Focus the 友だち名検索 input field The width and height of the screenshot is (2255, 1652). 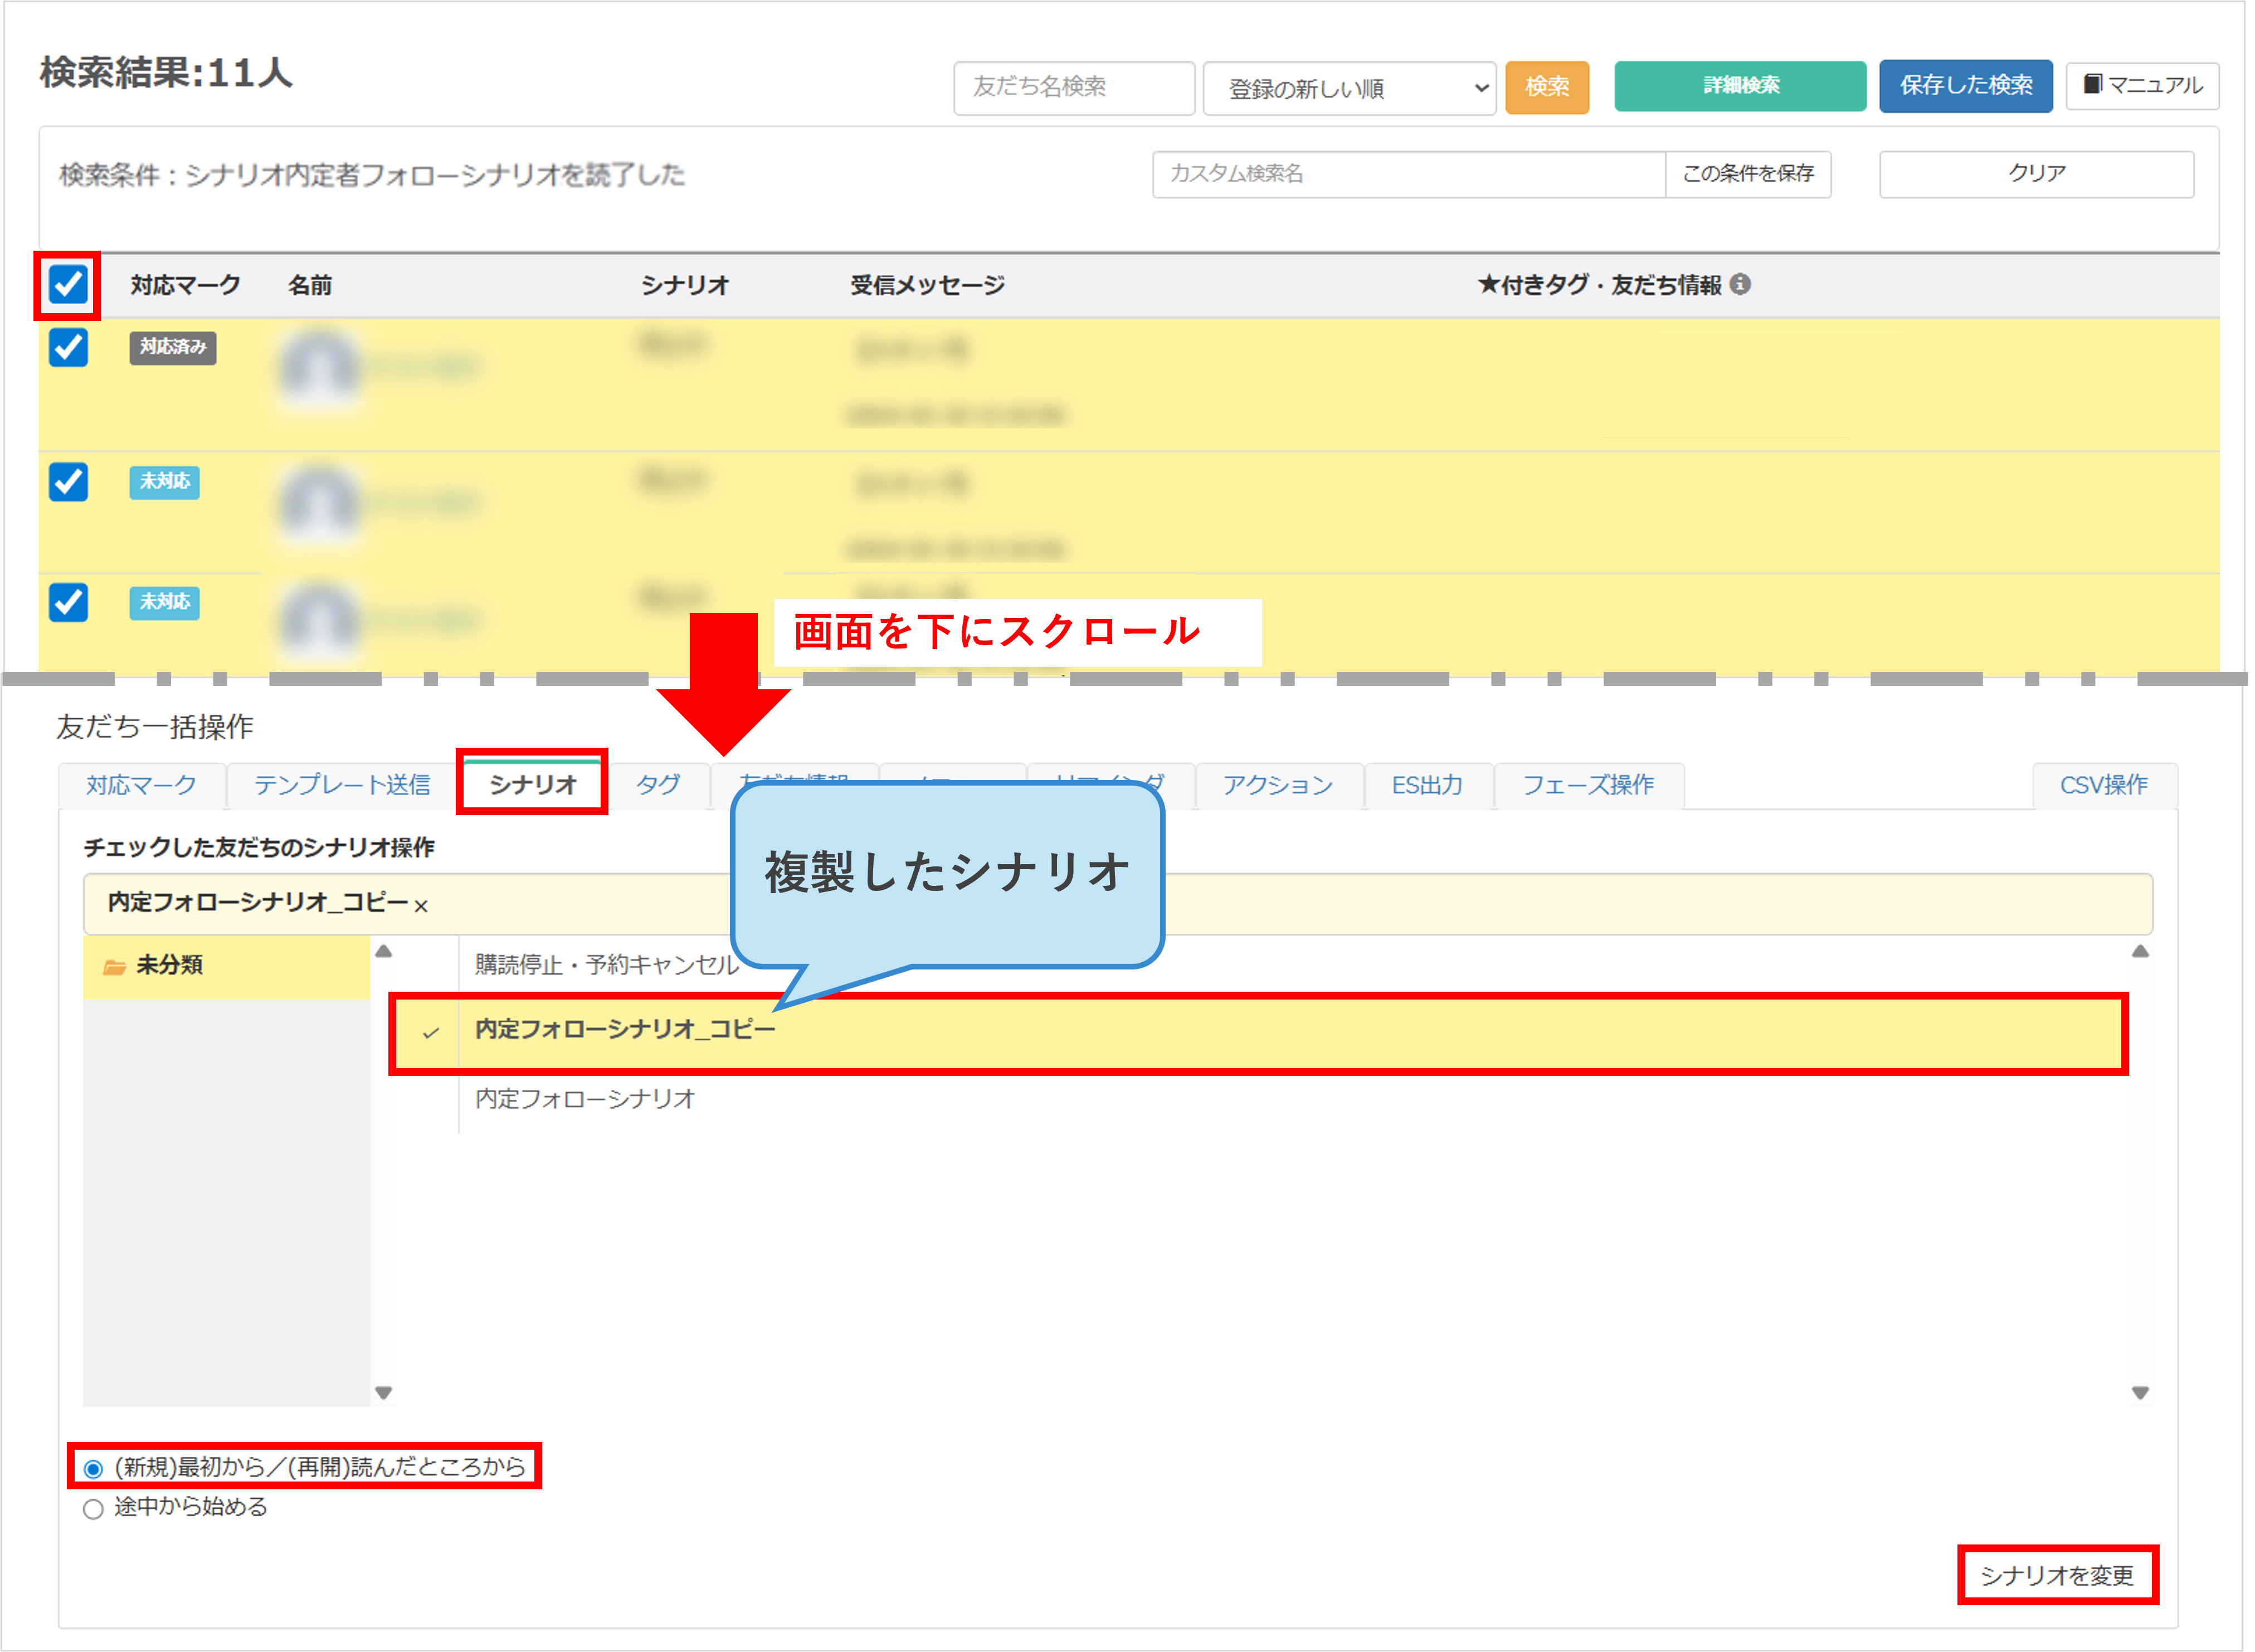1073,87
